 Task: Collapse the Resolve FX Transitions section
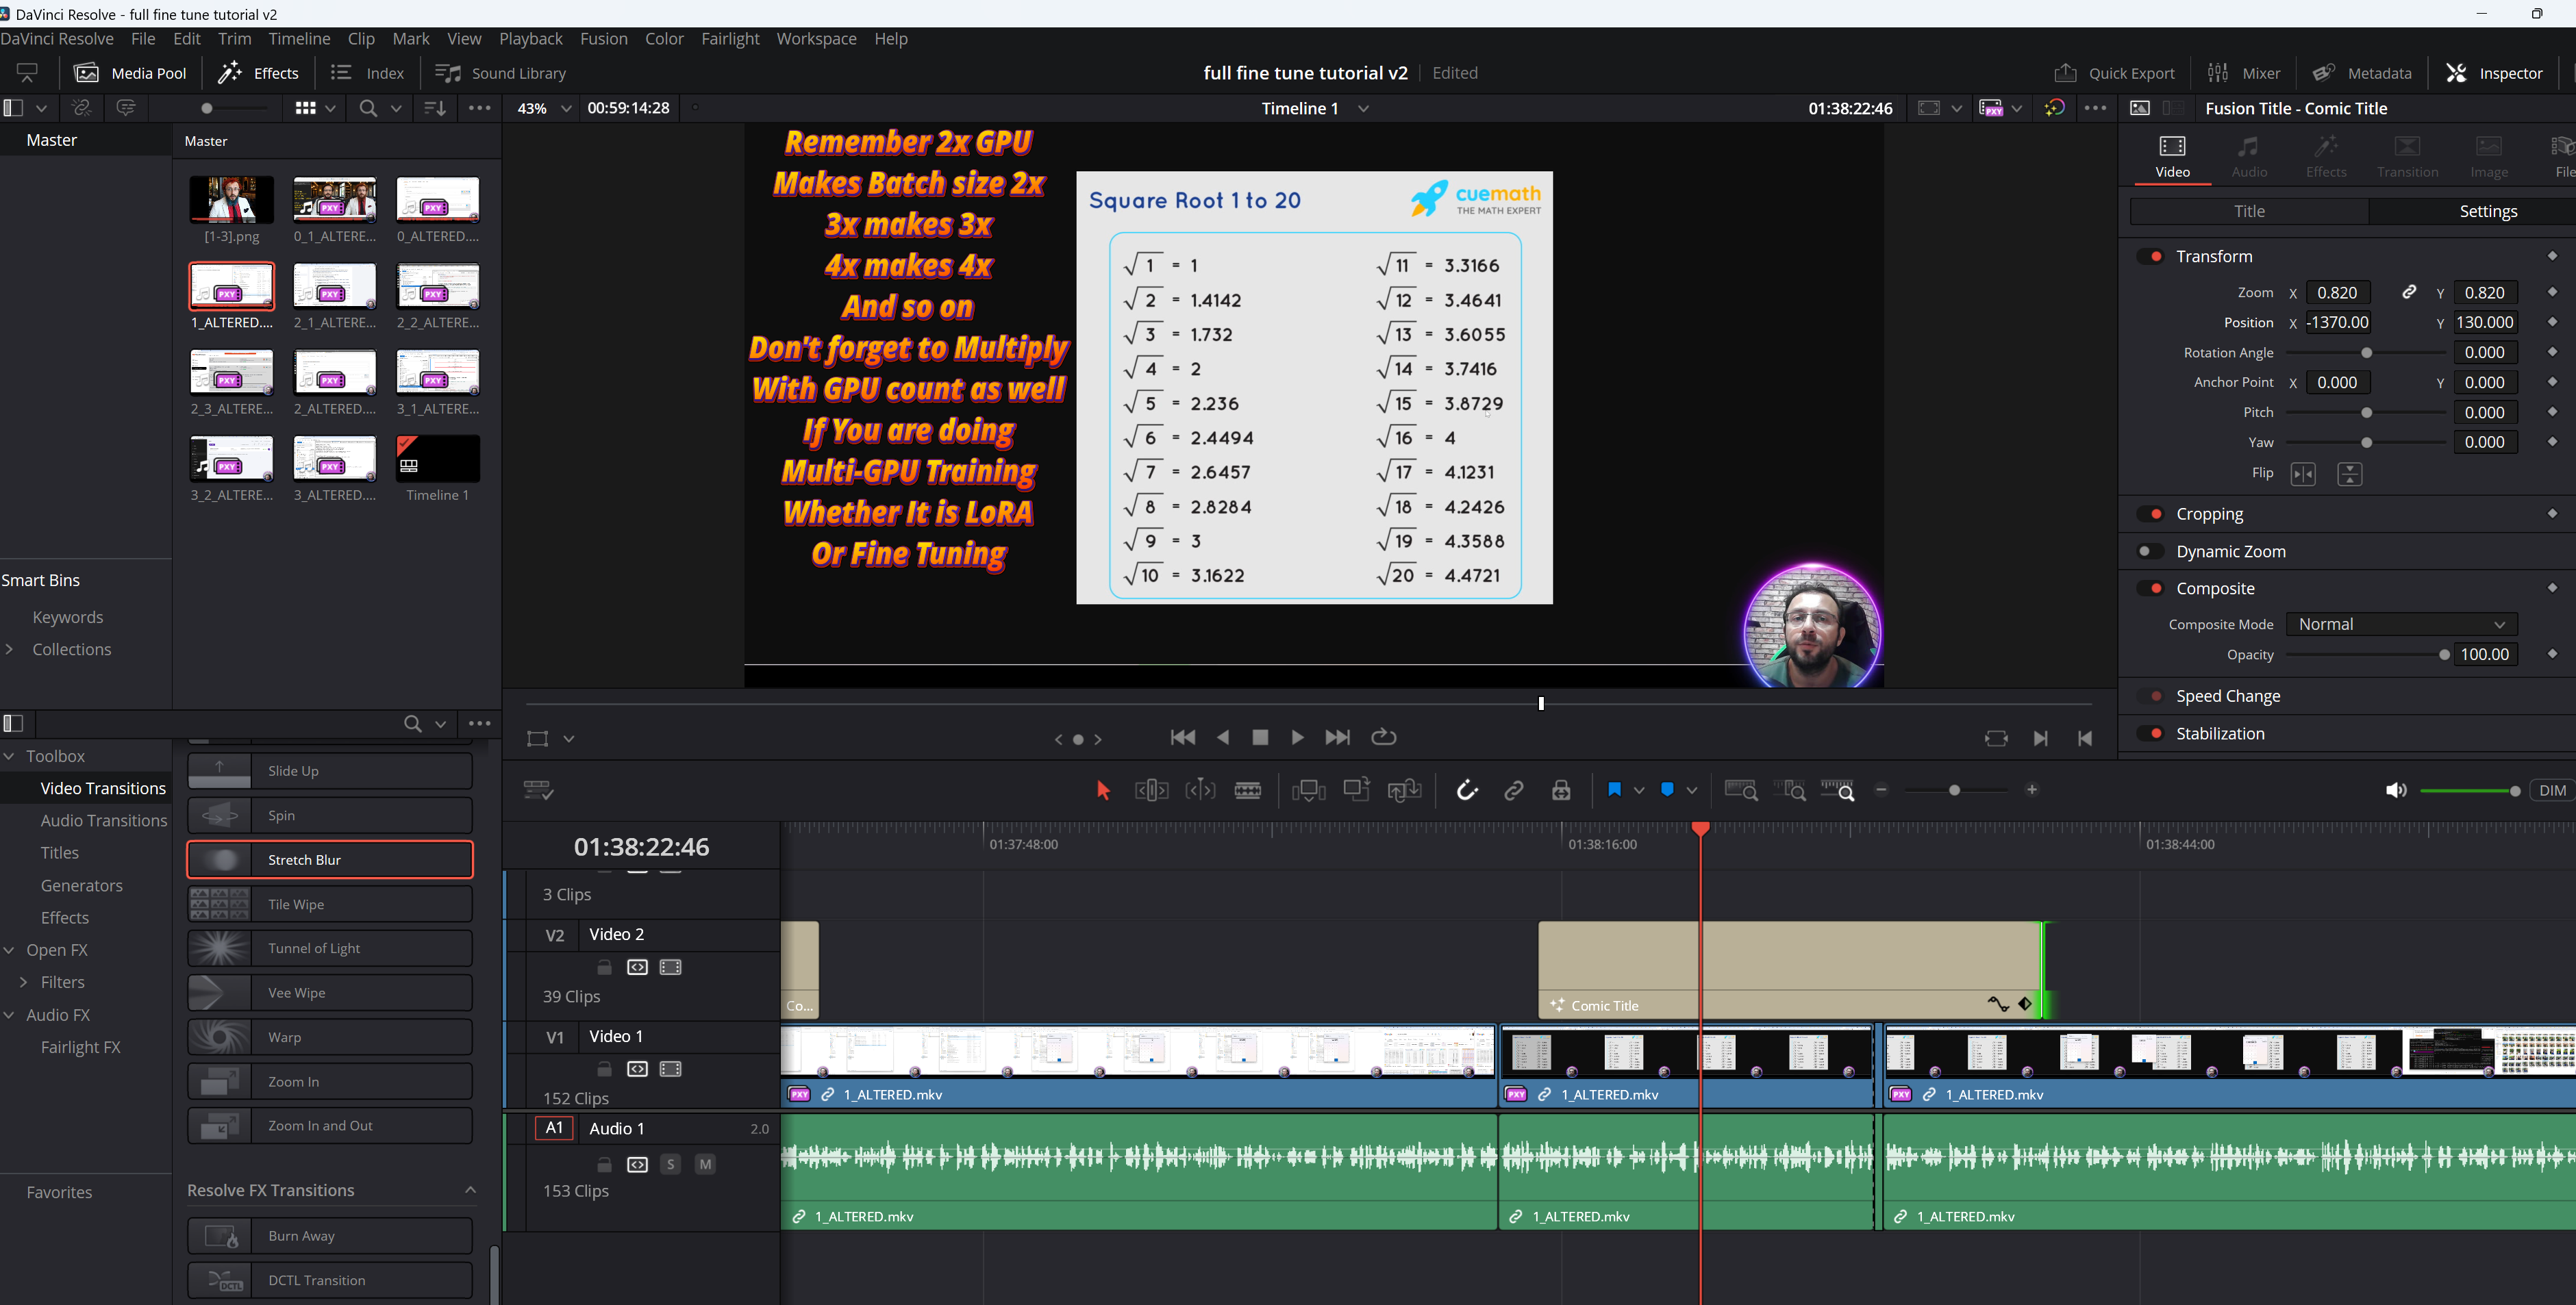coord(470,1190)
